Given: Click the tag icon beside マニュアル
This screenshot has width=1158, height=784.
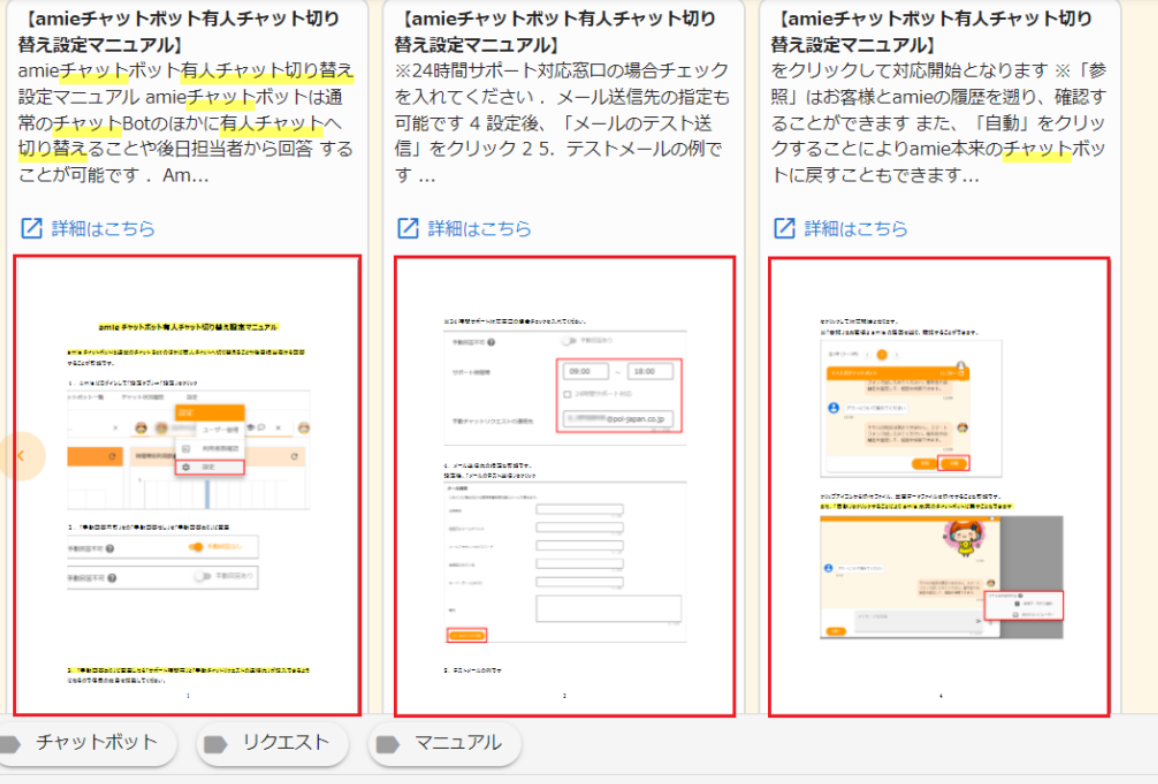Looking at the screenshot, I should 388,743.
